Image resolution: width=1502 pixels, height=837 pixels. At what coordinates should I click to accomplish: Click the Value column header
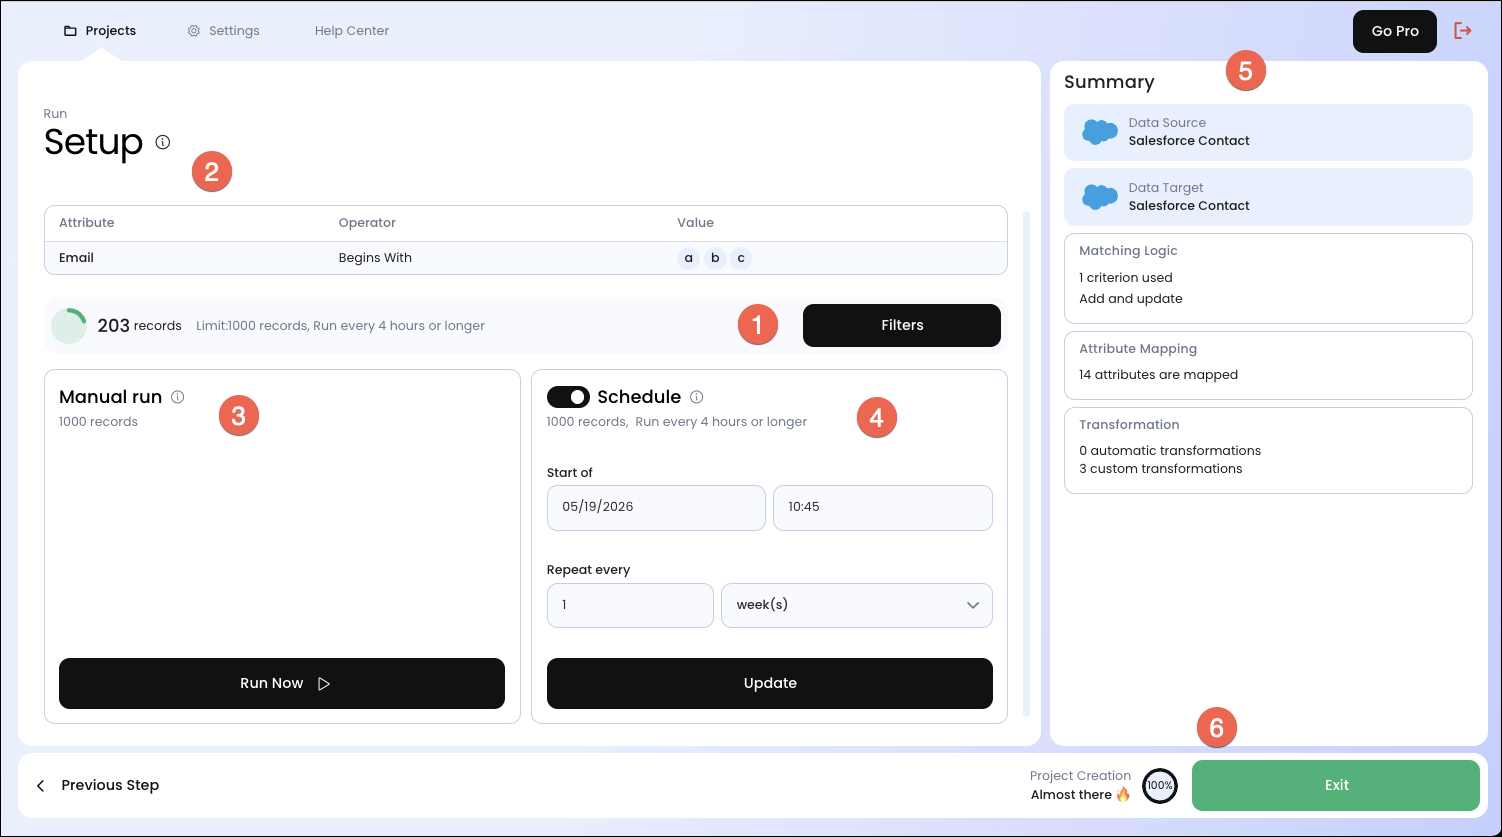tap(695, 223)
